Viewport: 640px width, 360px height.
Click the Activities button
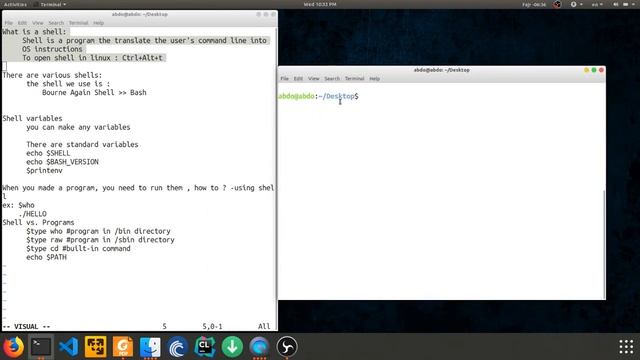(15, 4)
